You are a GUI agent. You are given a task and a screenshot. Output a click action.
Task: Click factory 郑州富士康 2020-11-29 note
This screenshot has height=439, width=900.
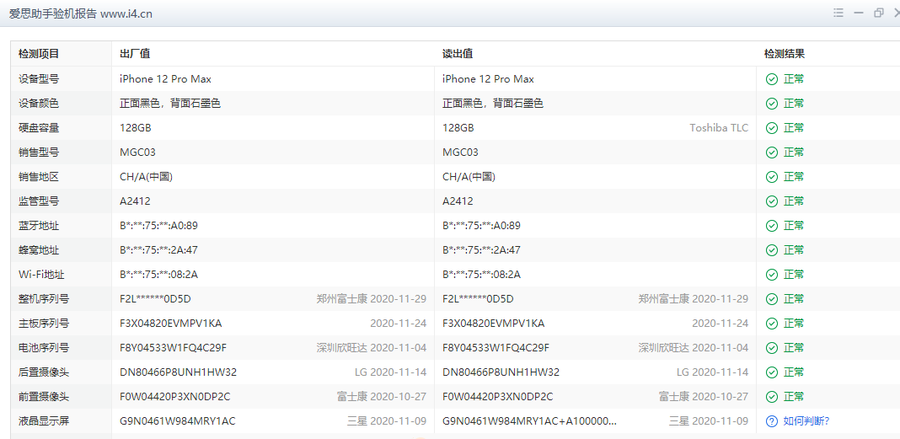pos(371,299)
